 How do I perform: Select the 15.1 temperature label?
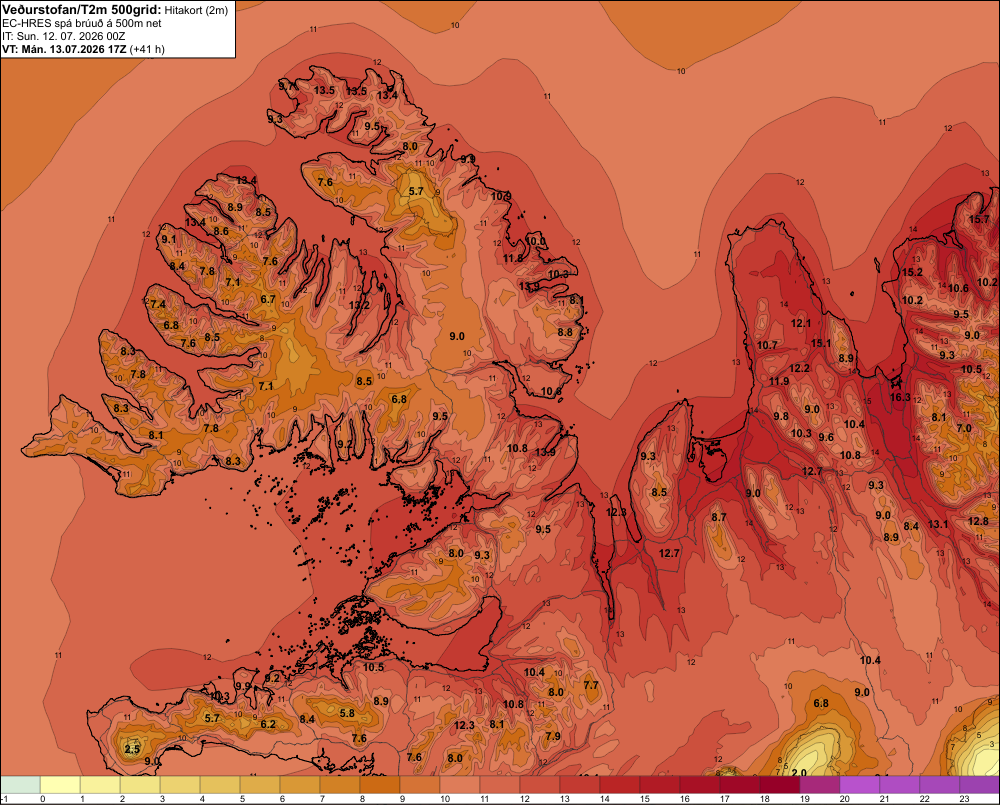pyautogui.click(x=821, y=343)
